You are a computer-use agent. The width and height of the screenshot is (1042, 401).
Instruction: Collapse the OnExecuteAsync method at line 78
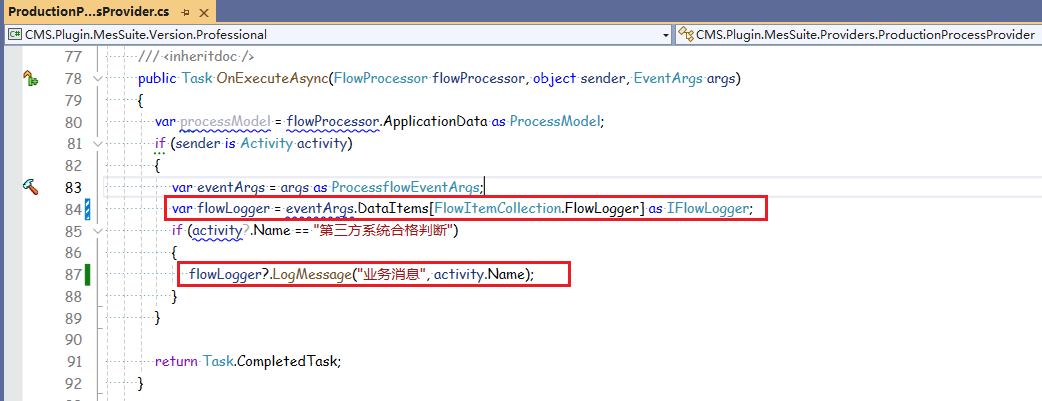pos(97,79)
